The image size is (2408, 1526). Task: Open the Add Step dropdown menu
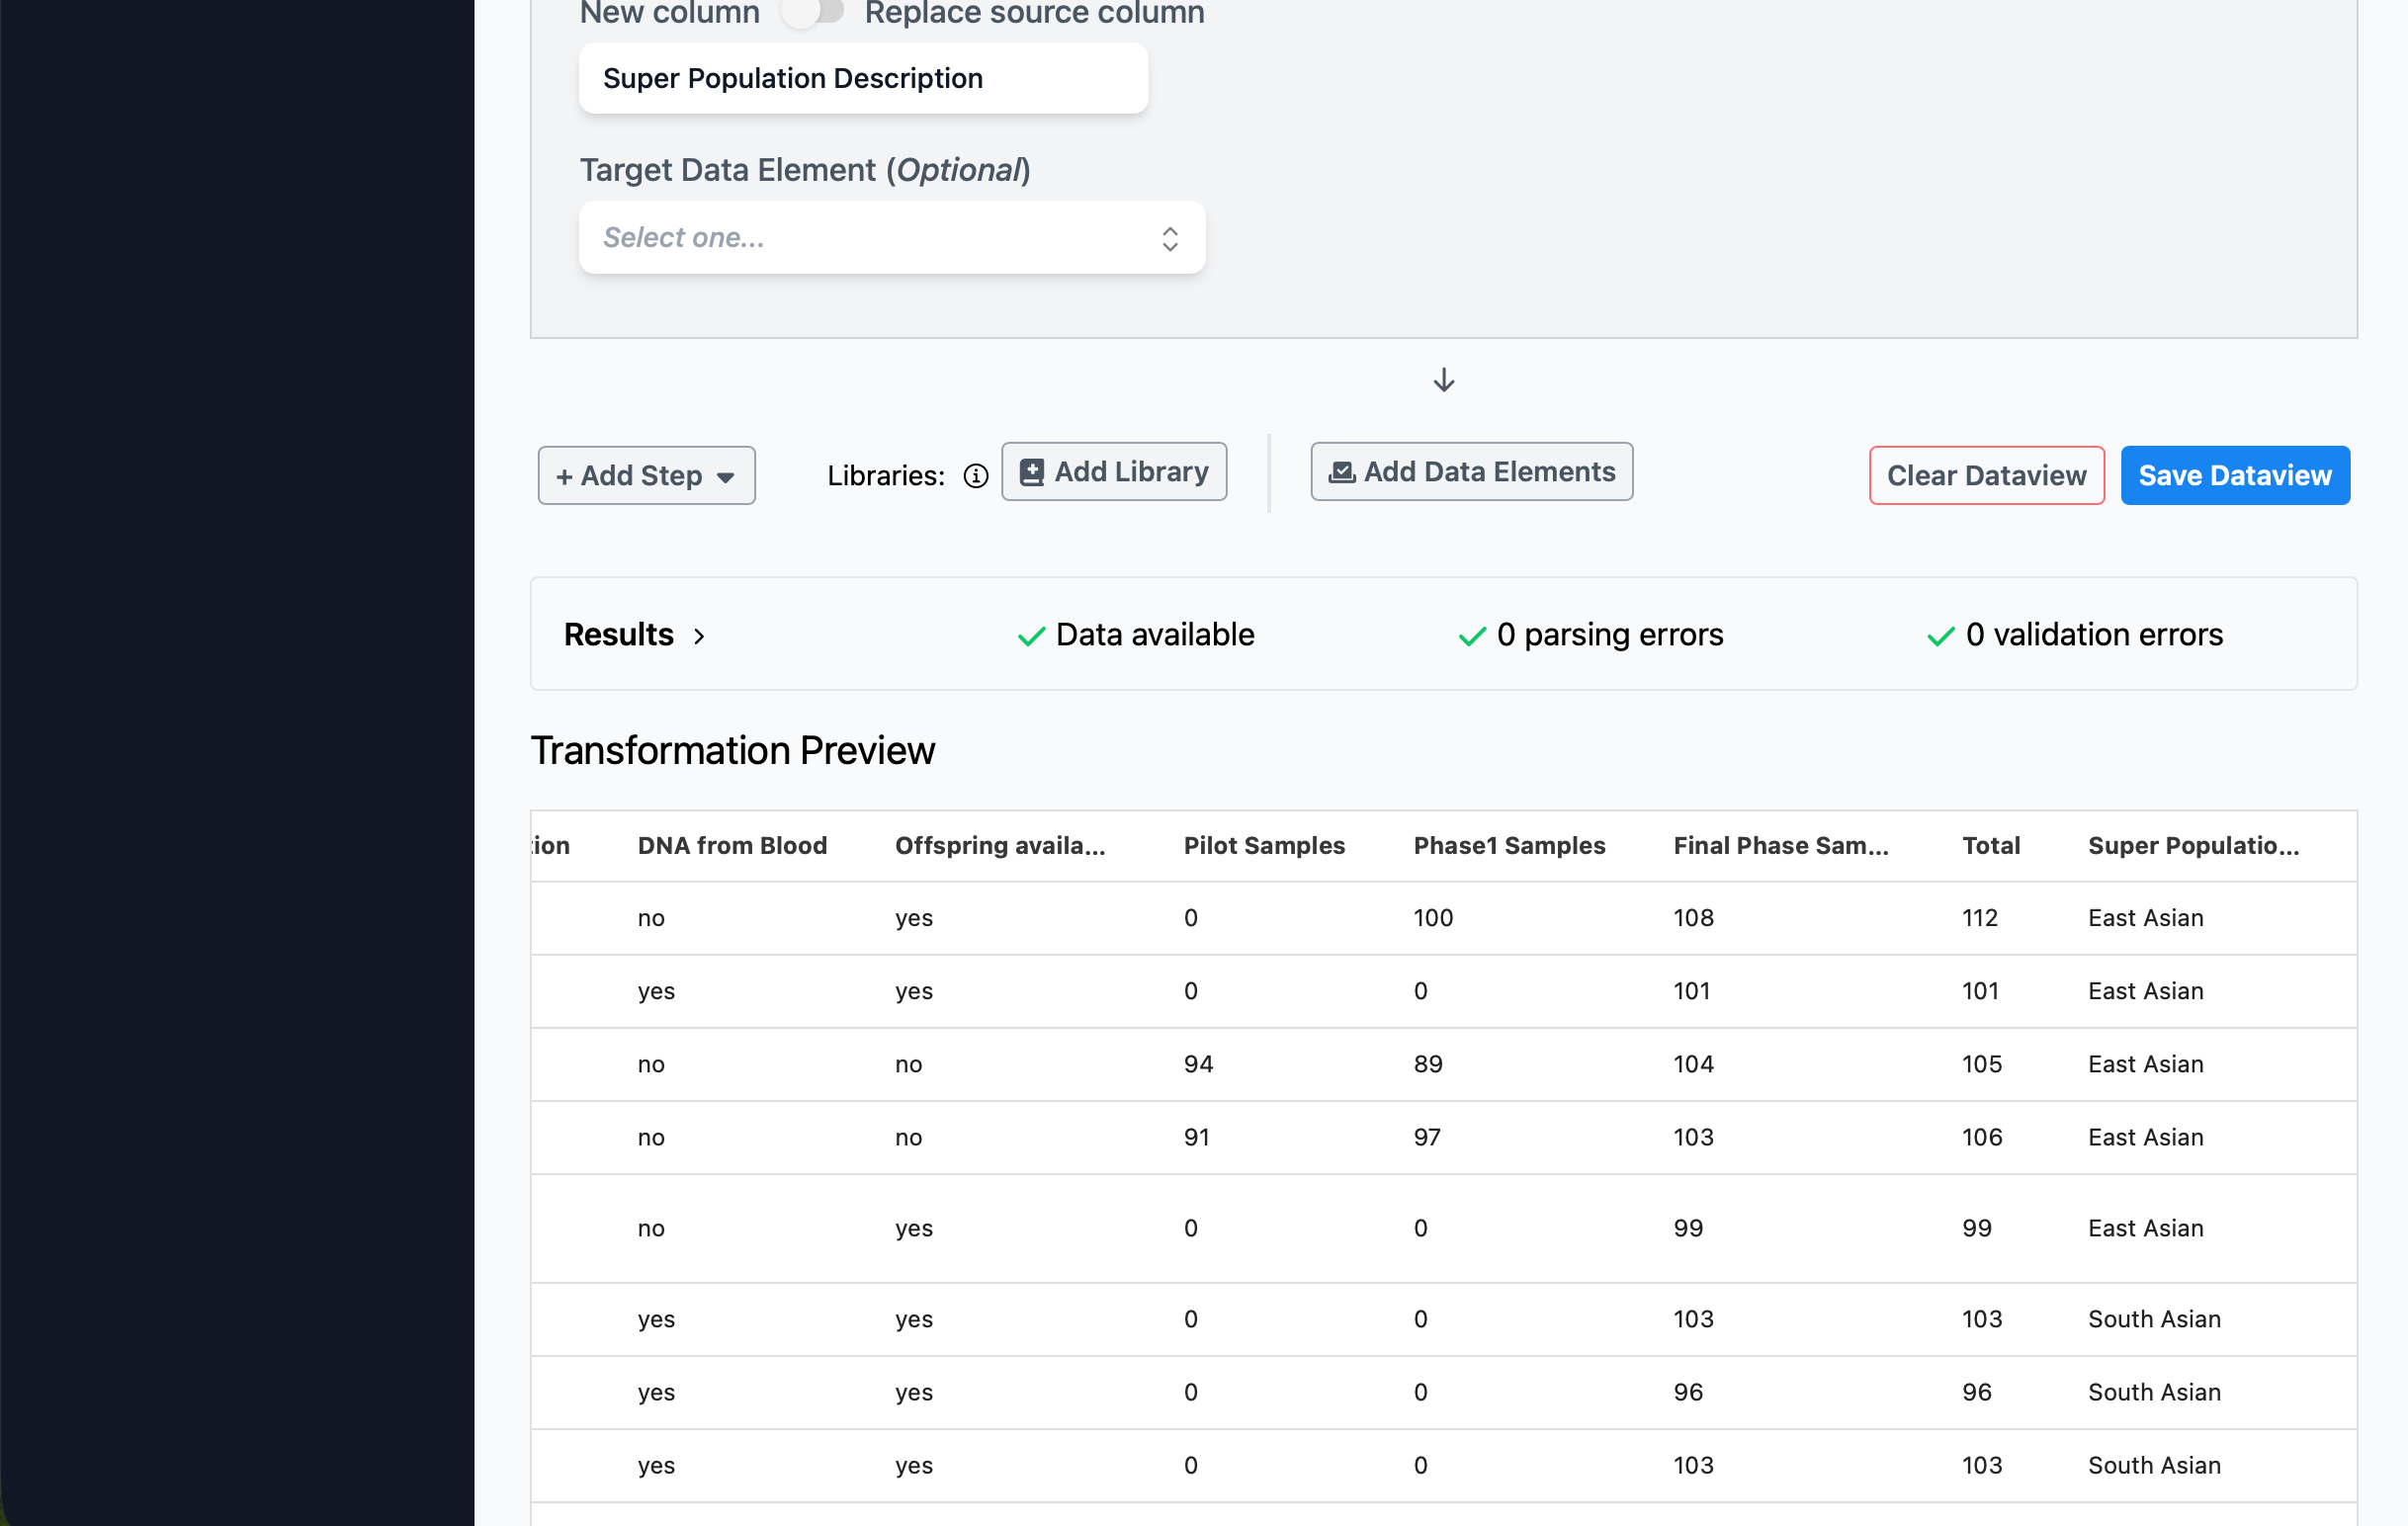(x=646, y=475)
